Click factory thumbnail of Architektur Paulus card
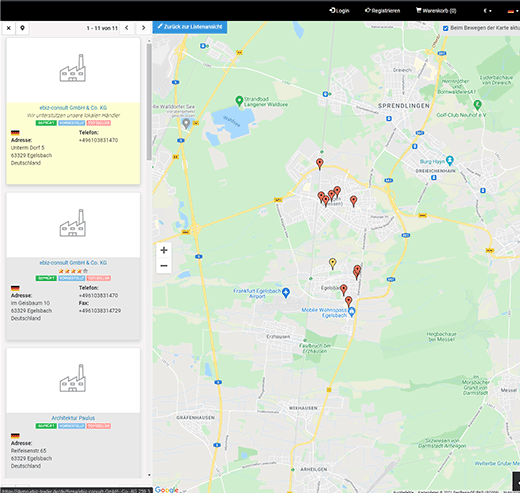 point(73,378)
